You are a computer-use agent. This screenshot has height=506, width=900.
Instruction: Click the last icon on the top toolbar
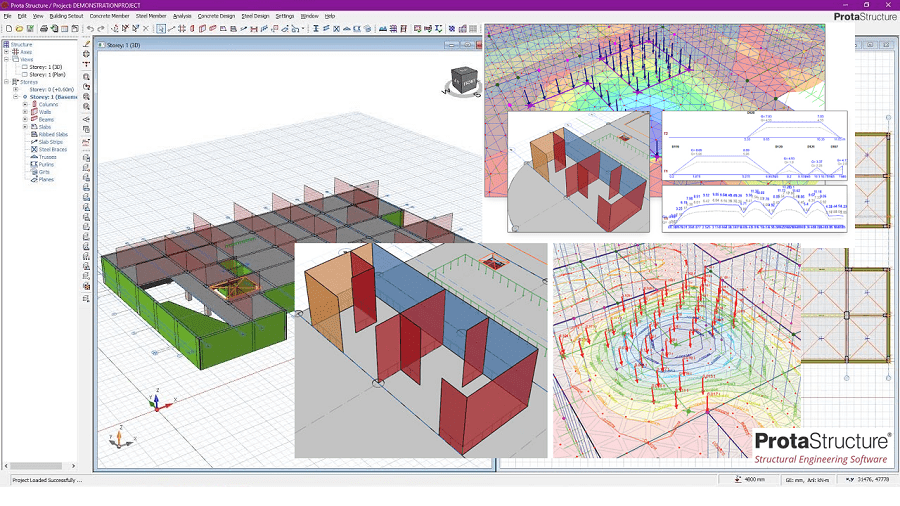(473, 29)
